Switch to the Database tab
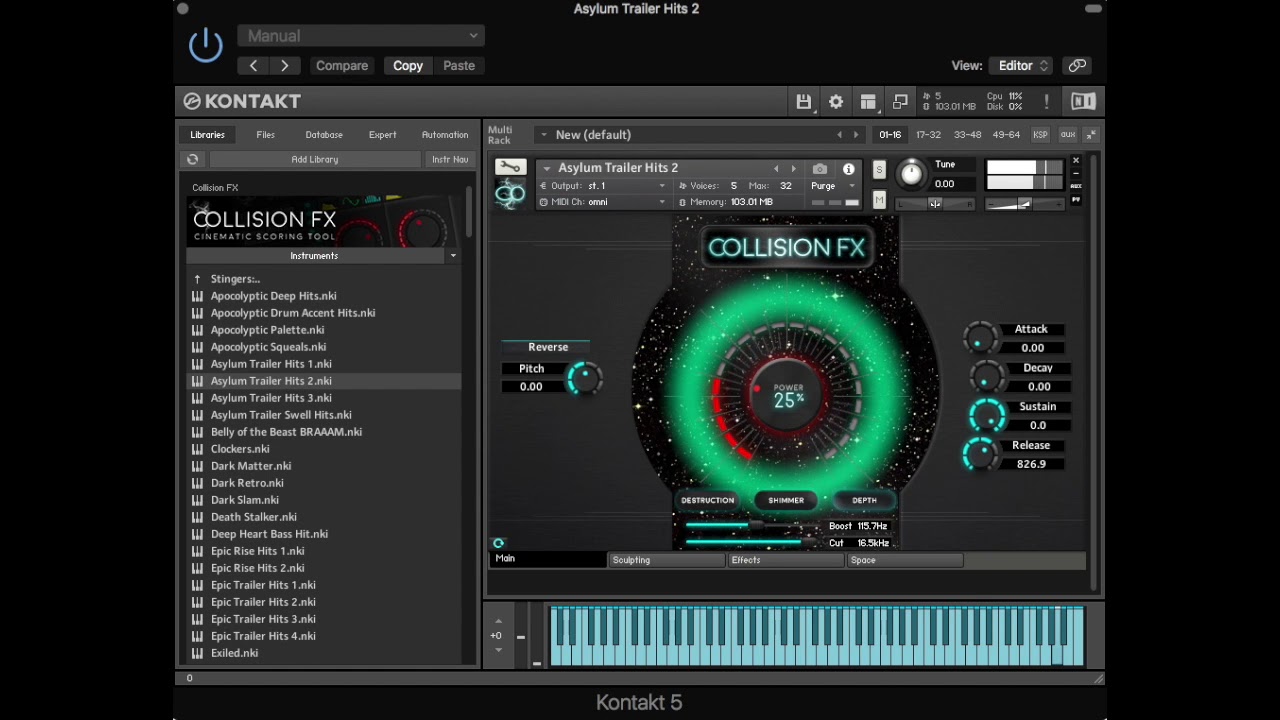Screen dimensions: 1280x720 pyautogui.click(x=324, y=135)
